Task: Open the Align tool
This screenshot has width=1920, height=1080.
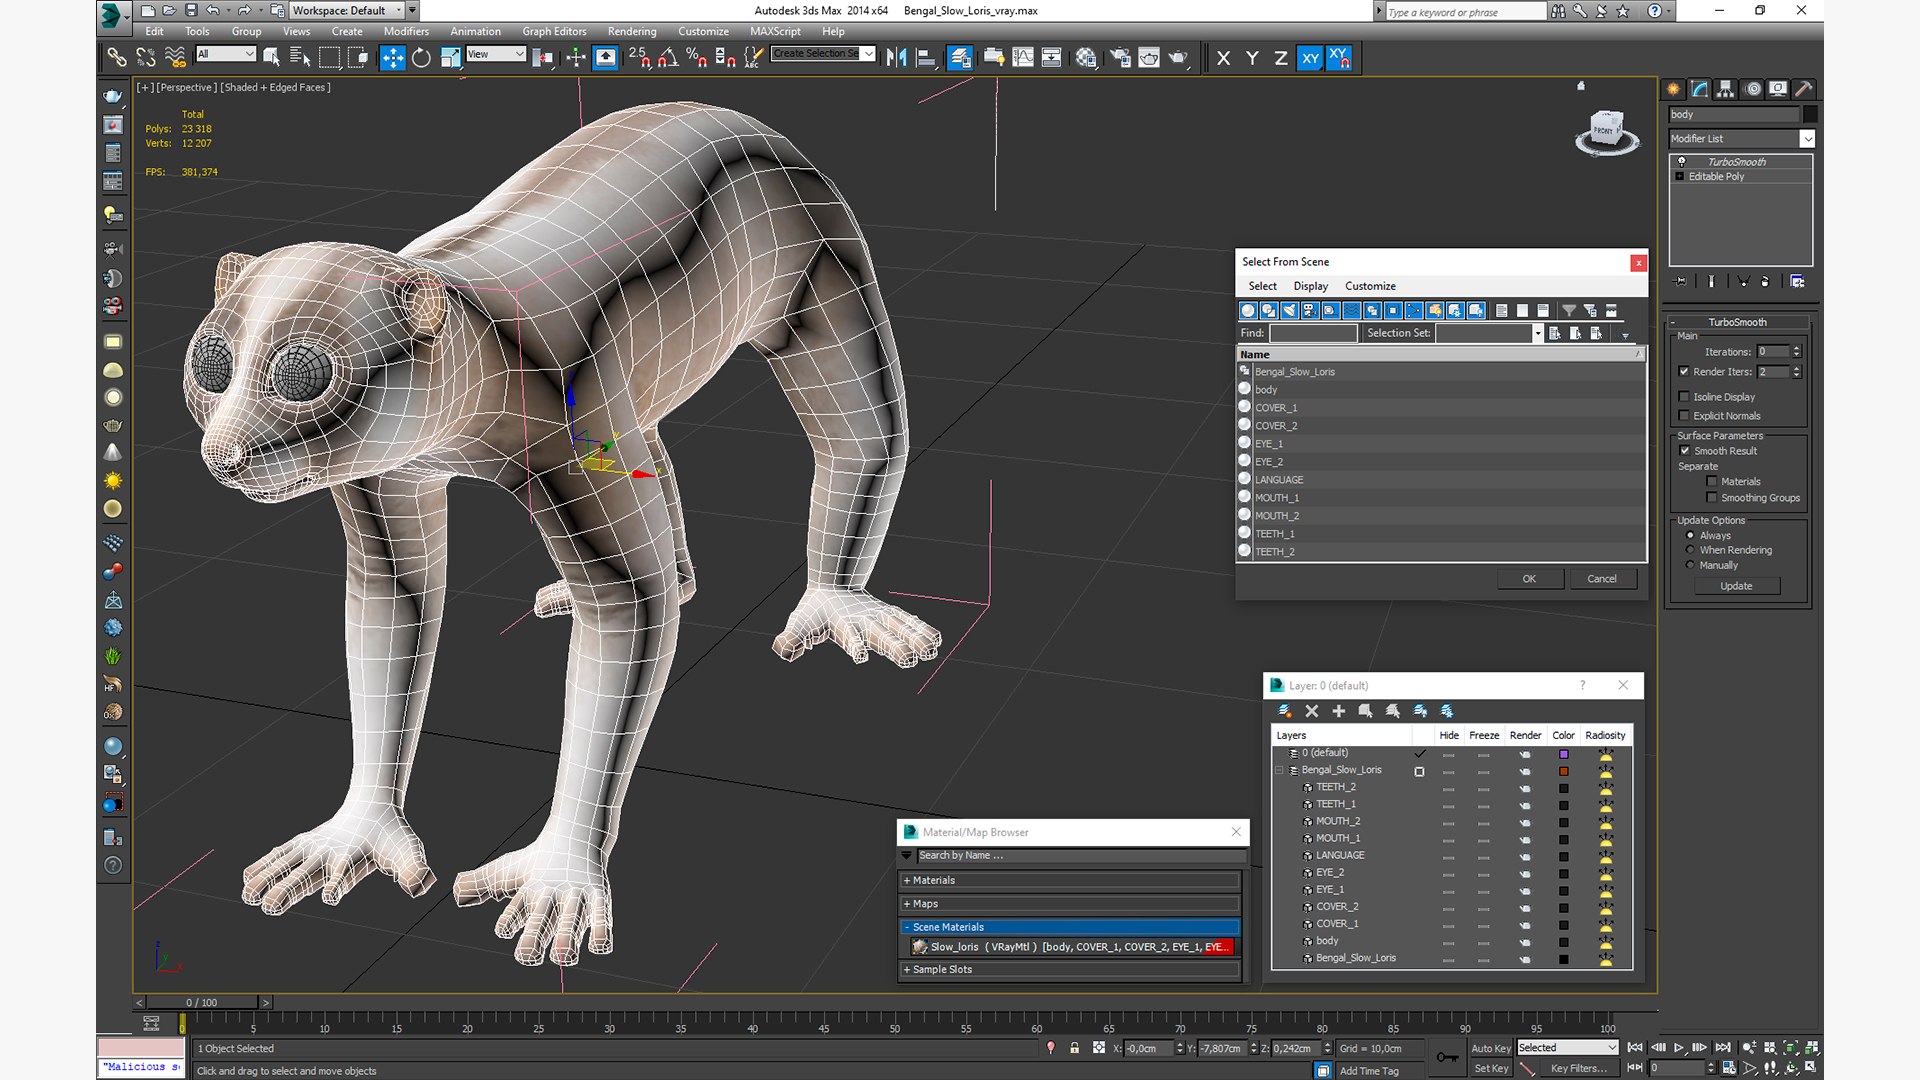Action: (x=926, y=58)
